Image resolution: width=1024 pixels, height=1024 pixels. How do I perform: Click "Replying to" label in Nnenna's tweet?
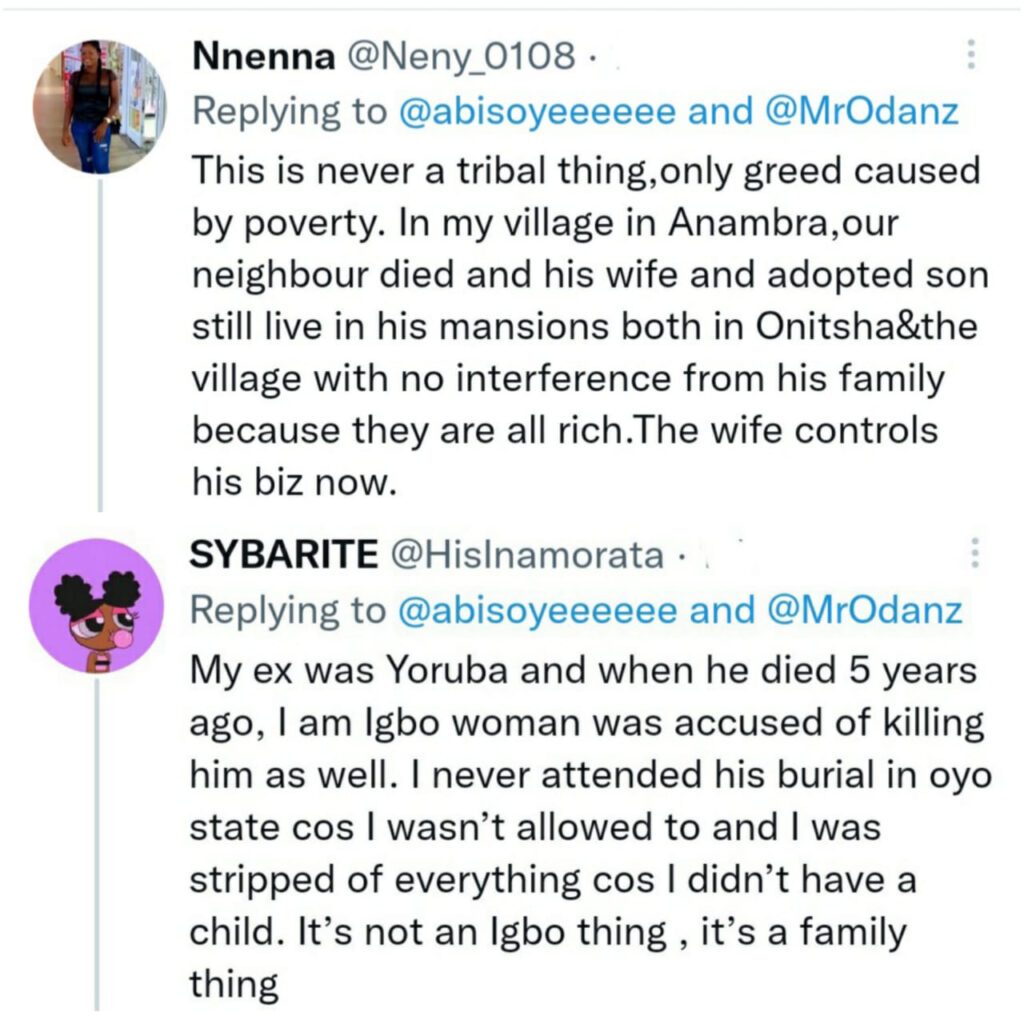[x=289, y=111]
